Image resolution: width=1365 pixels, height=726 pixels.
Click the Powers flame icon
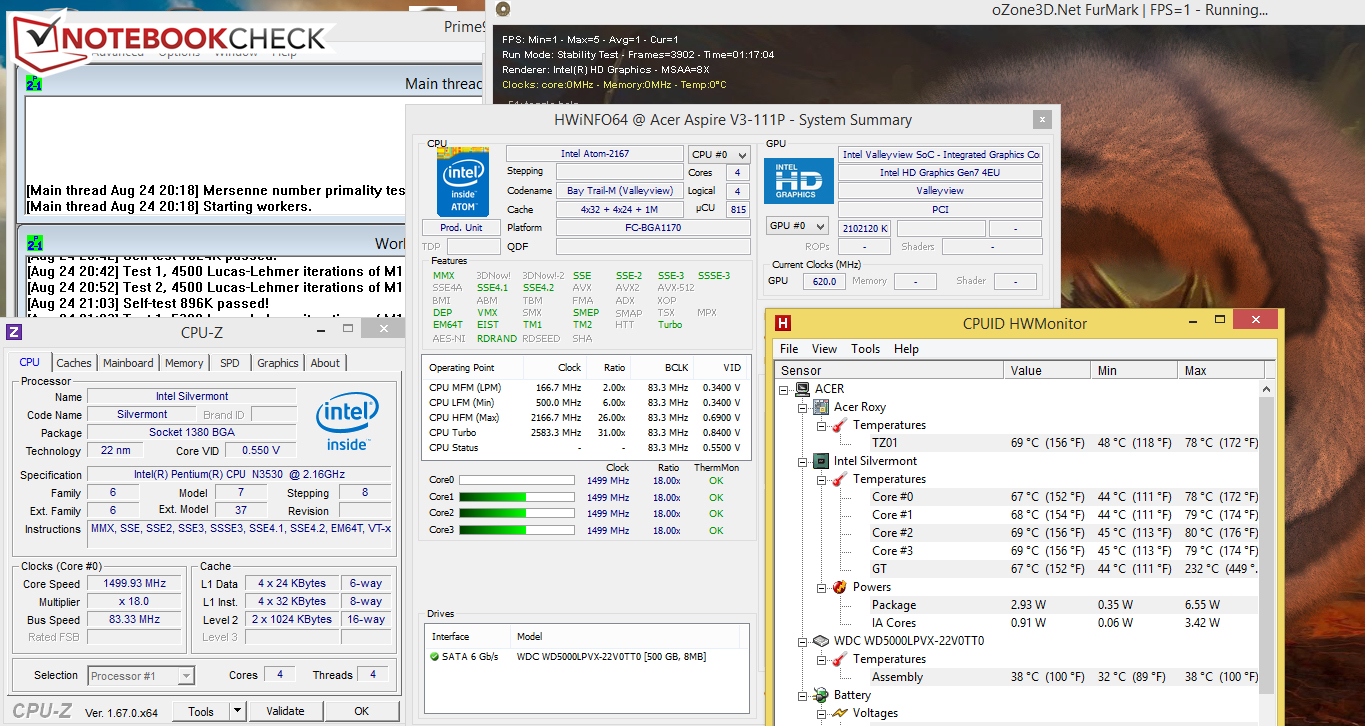(x=839, y=587)
